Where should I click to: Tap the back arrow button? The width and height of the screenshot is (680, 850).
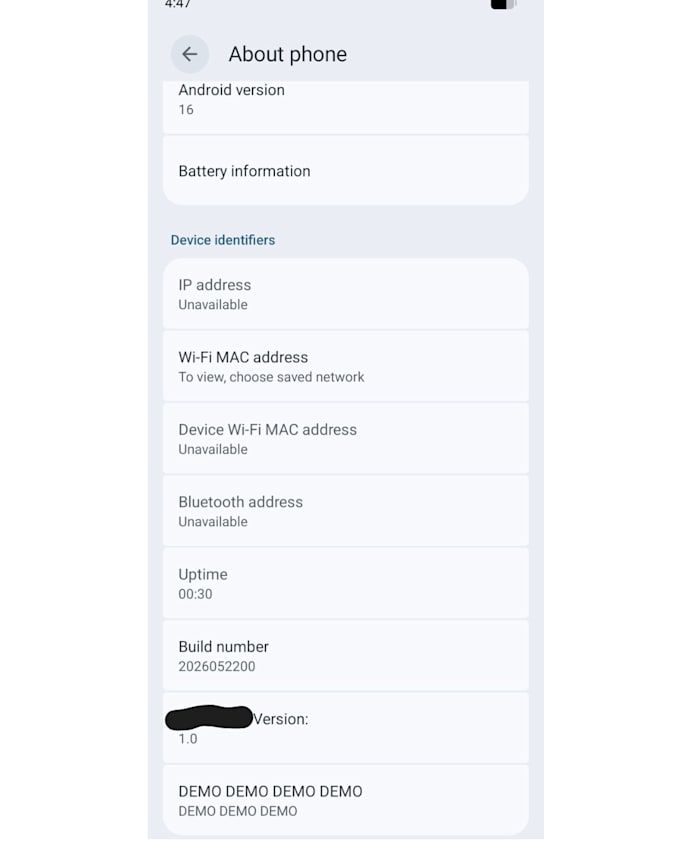(190, 54)
